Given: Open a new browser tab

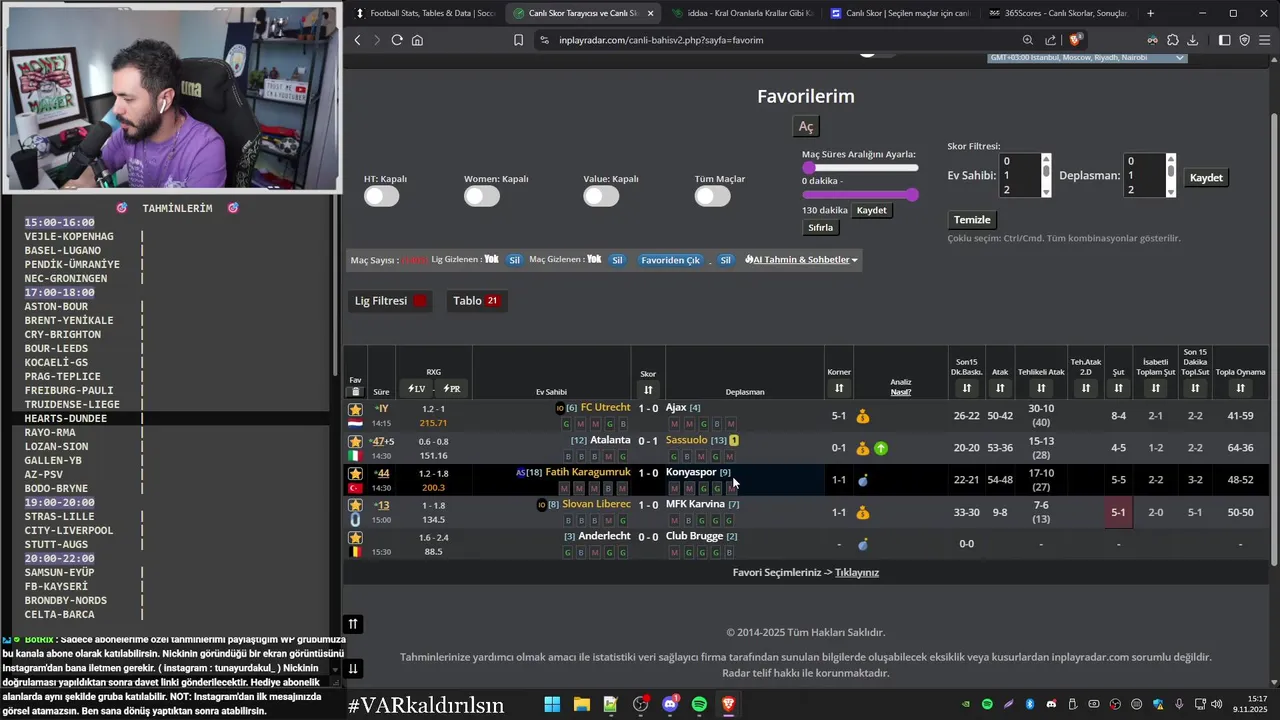Looking at the screenshot, I should point(1151,13).
